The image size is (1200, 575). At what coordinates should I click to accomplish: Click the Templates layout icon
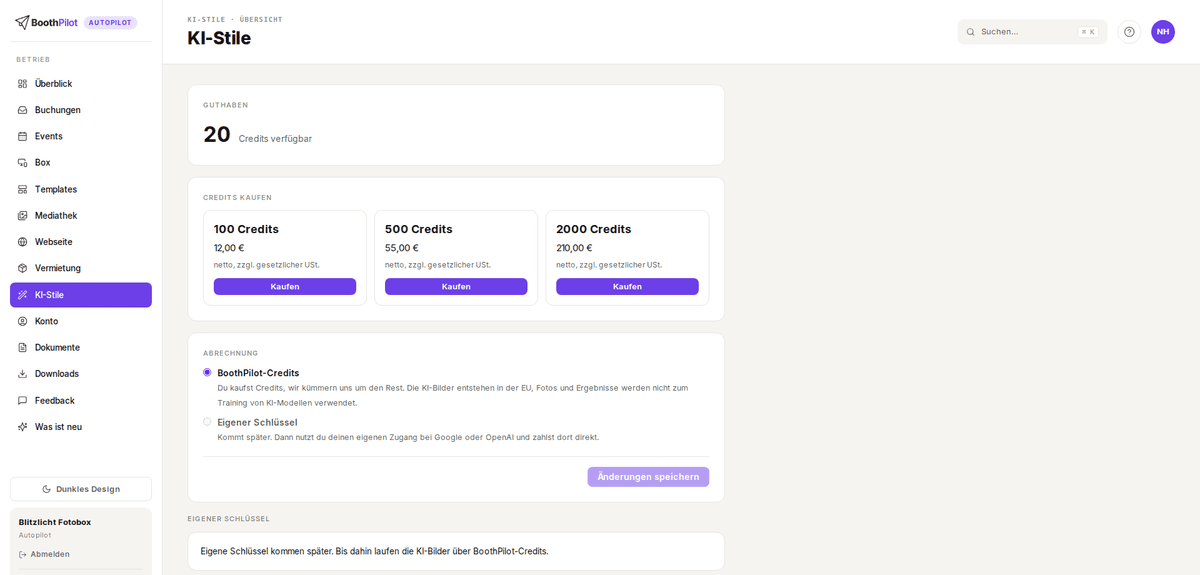pos(23,189)
